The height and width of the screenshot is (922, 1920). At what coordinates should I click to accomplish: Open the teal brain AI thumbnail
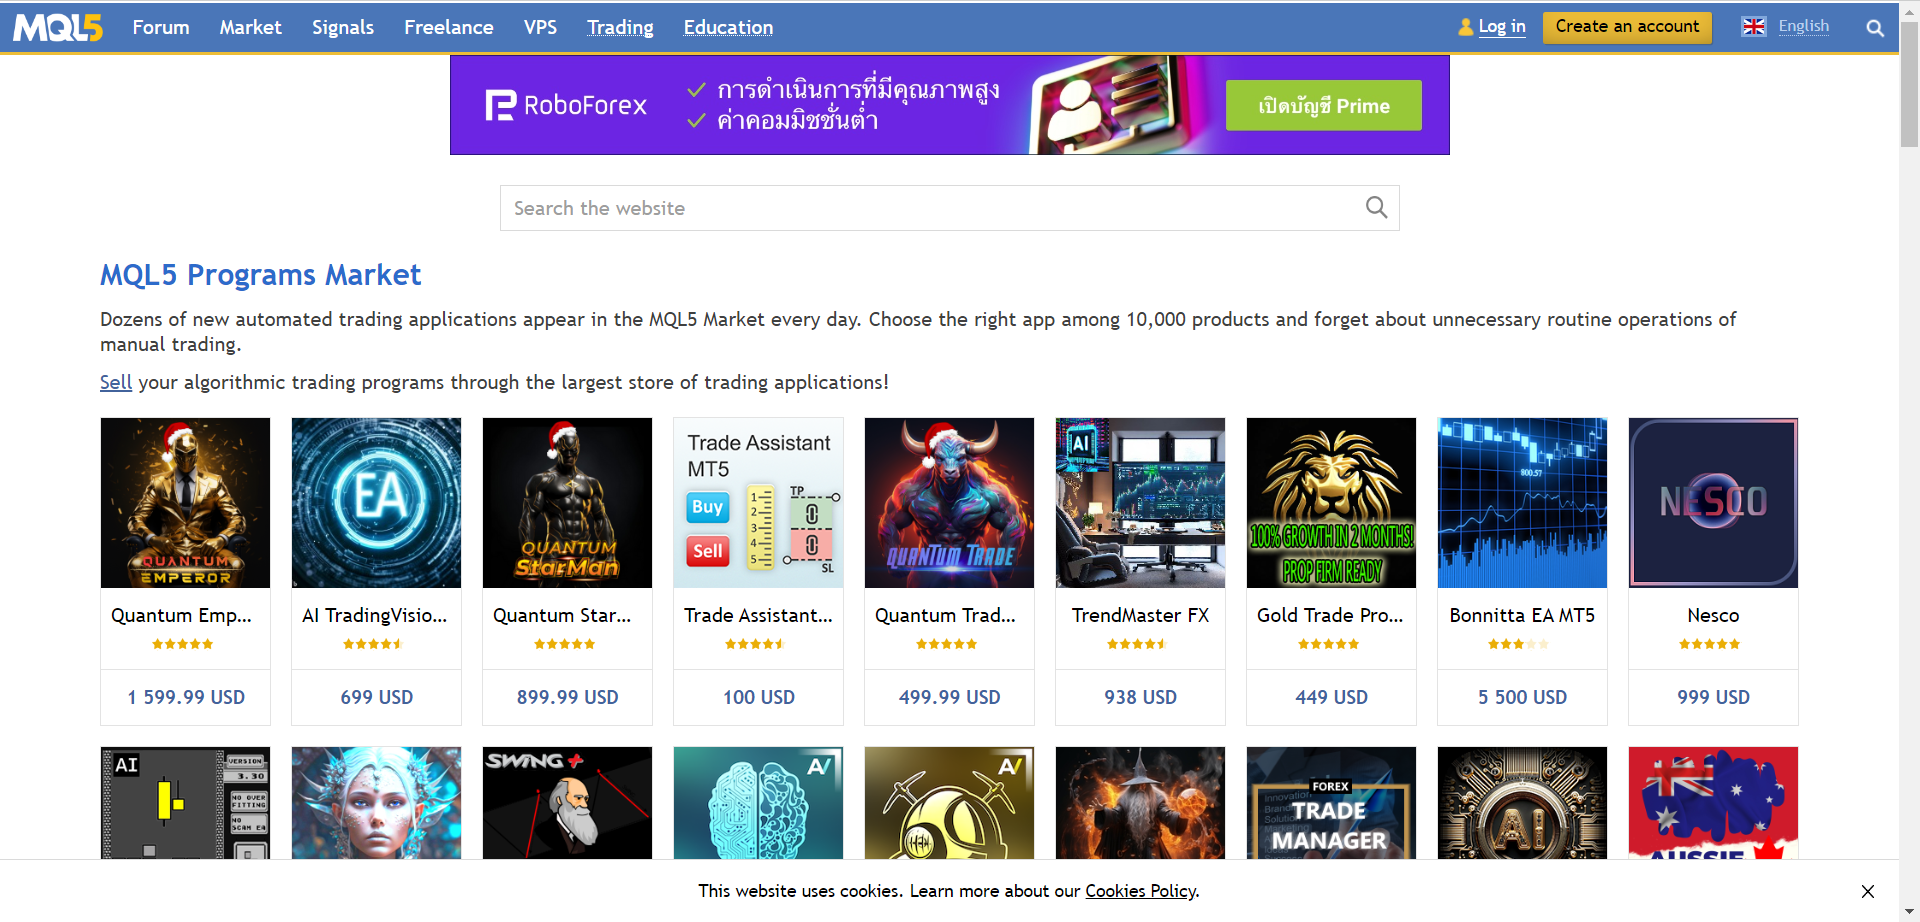tap(759, 803)
